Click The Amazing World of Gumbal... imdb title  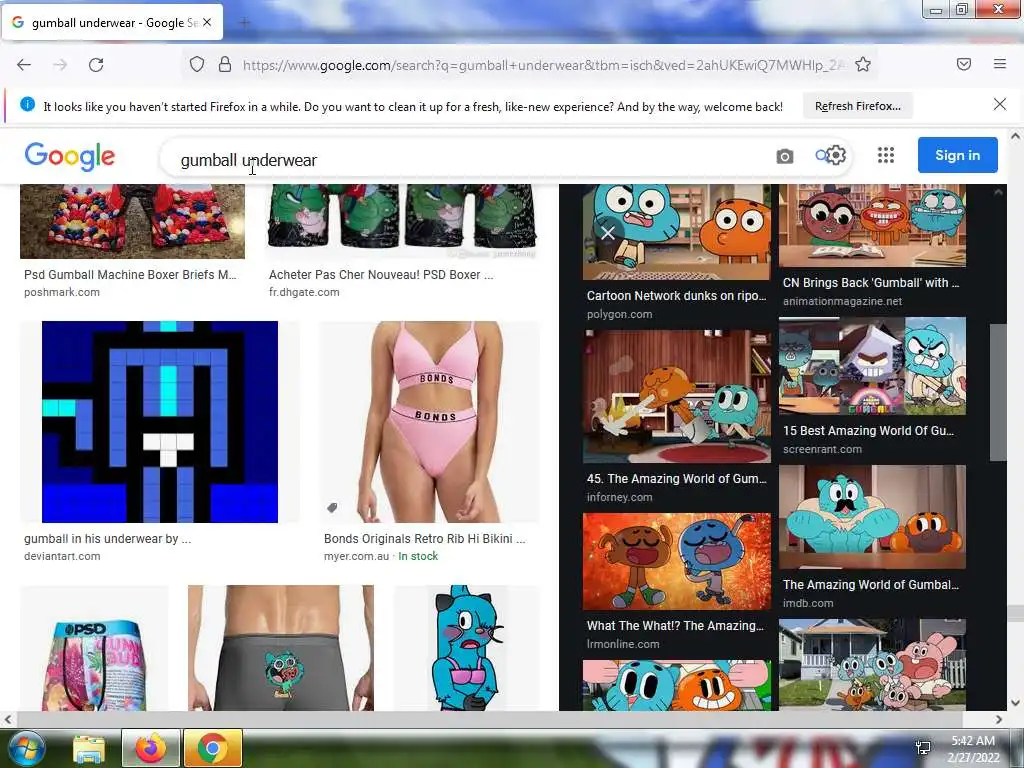click(871, 584)
